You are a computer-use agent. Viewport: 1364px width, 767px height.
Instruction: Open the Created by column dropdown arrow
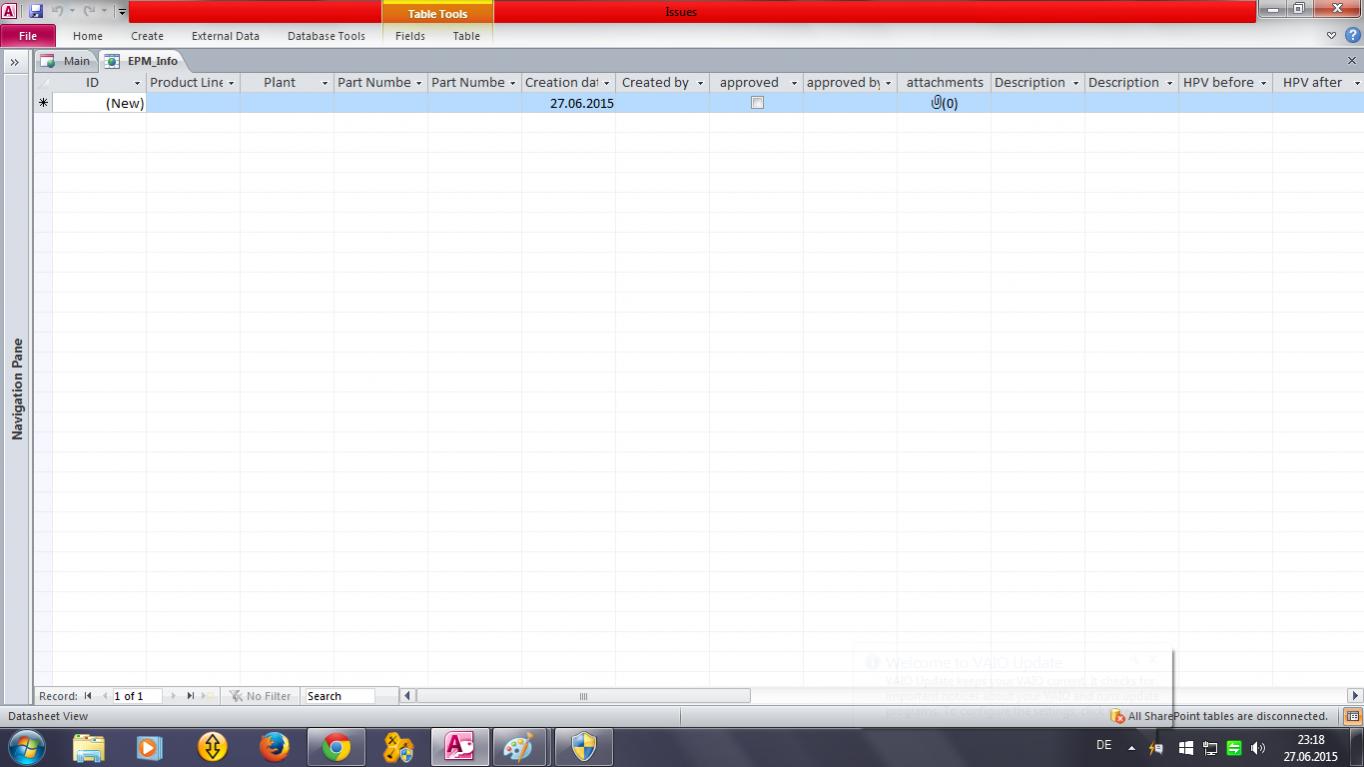coord(700,83)
